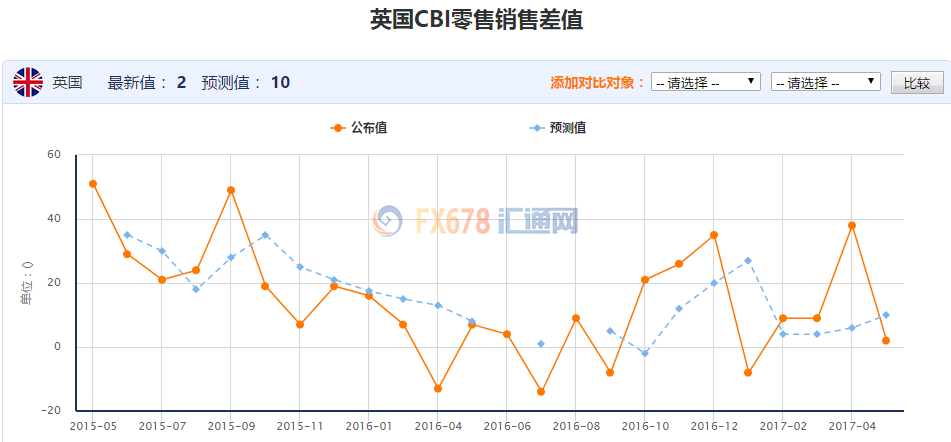Select the first orange data point at 2015-05

93,184
